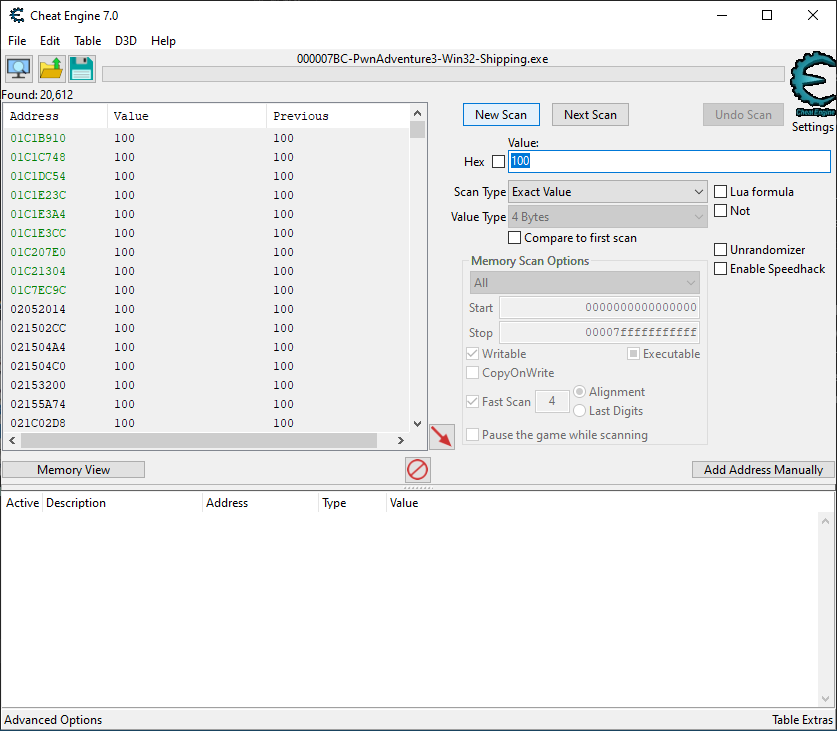
Task: Select the Alignment radio button
Action: (x=580, y=392)
